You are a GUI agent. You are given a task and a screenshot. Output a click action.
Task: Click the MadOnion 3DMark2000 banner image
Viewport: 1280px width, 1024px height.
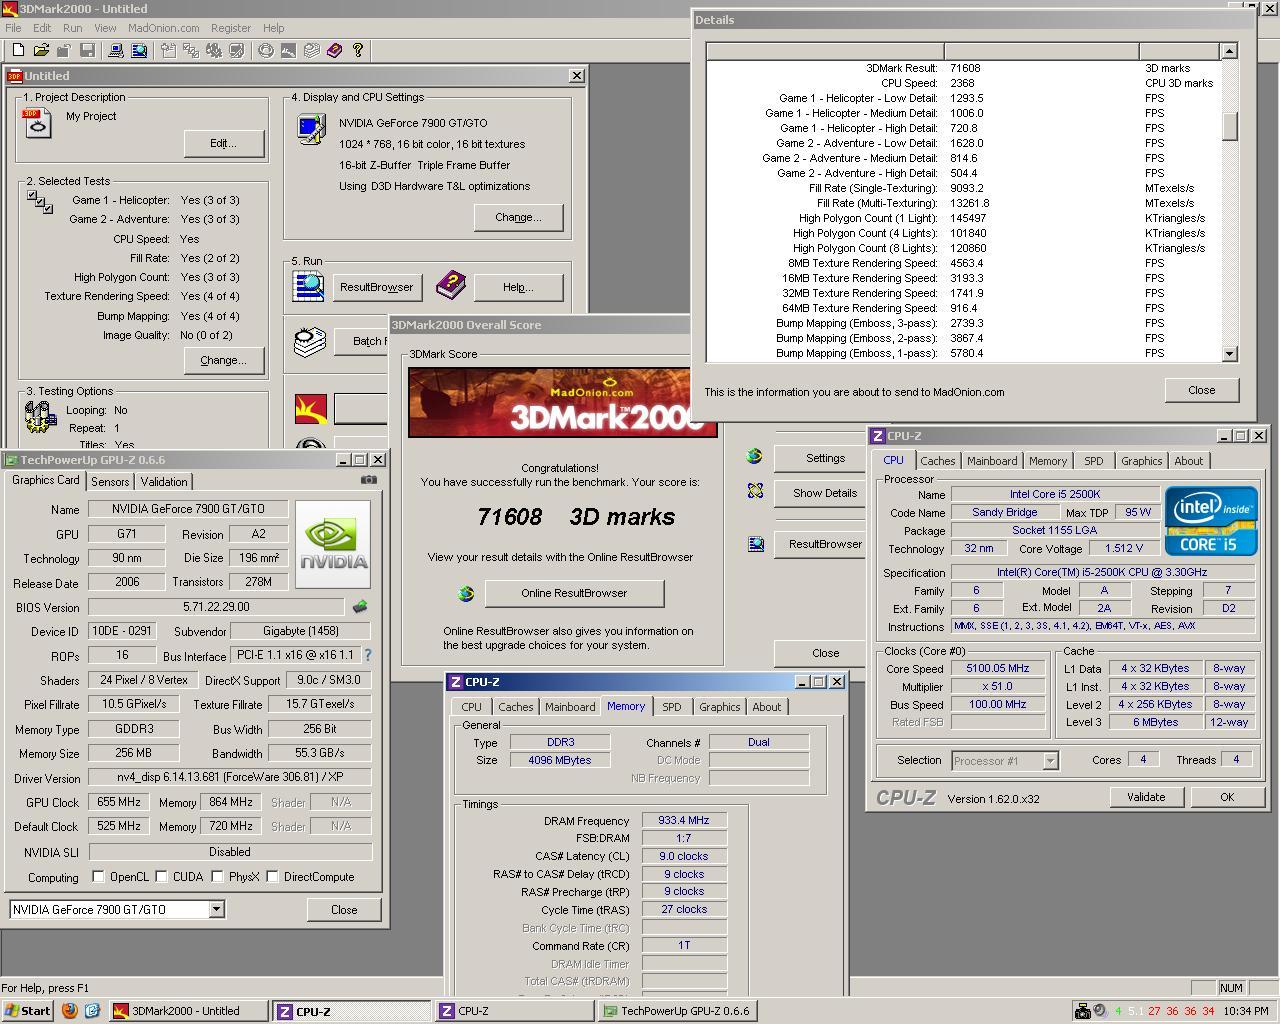click(x=562, y=402)
